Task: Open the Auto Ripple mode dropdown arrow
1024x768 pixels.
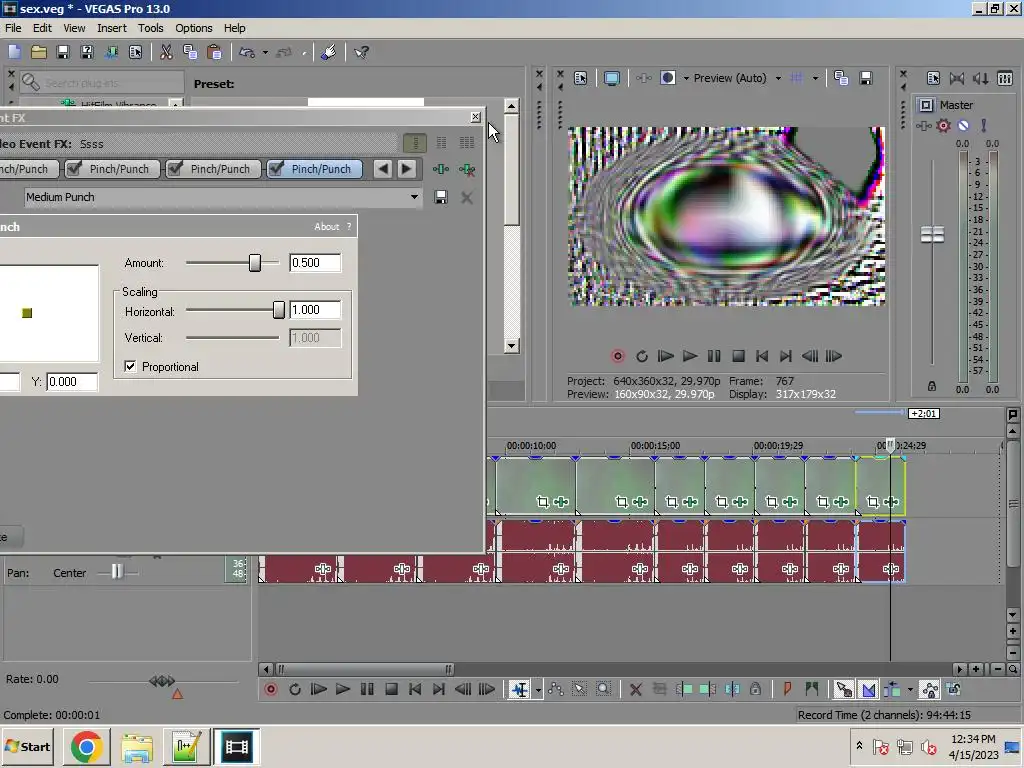Action: point(910,690)
